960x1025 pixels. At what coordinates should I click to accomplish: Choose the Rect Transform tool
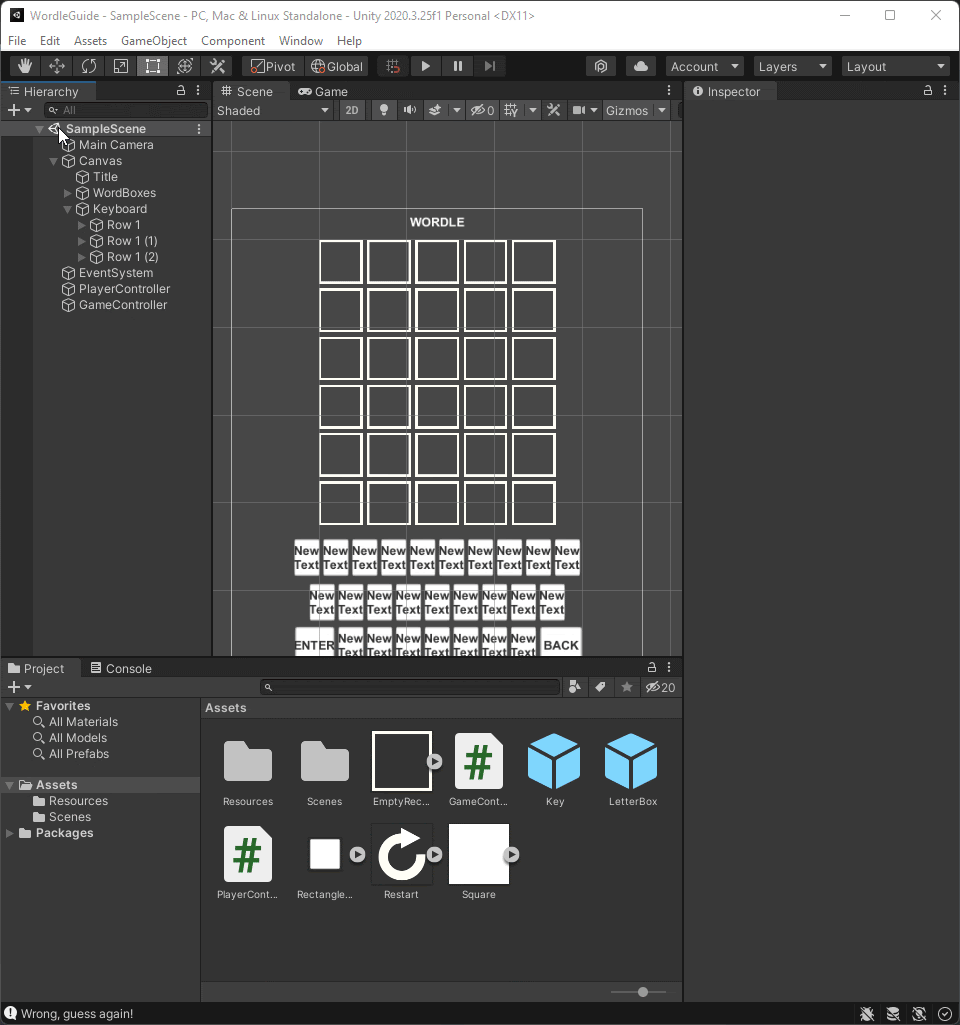[152, 66]
